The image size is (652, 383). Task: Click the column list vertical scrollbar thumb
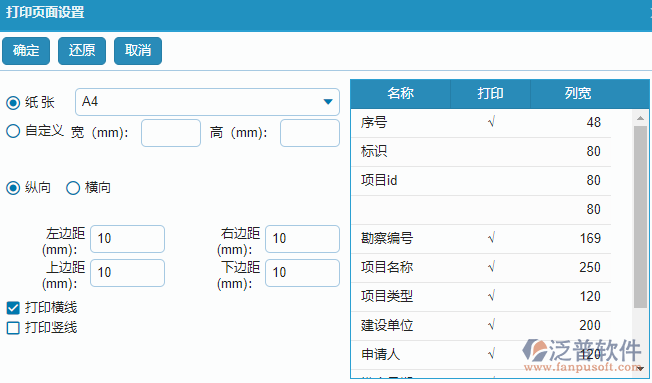click(640, 217)
